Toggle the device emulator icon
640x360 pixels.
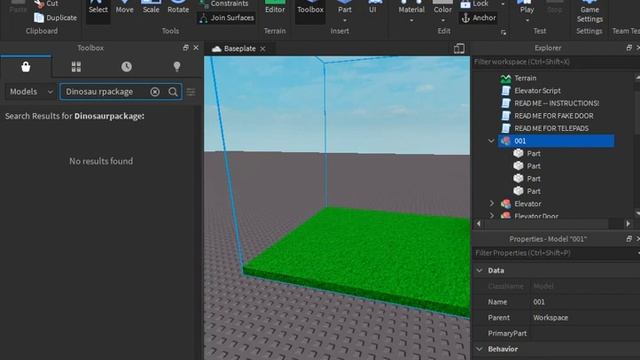click(459, 49)
